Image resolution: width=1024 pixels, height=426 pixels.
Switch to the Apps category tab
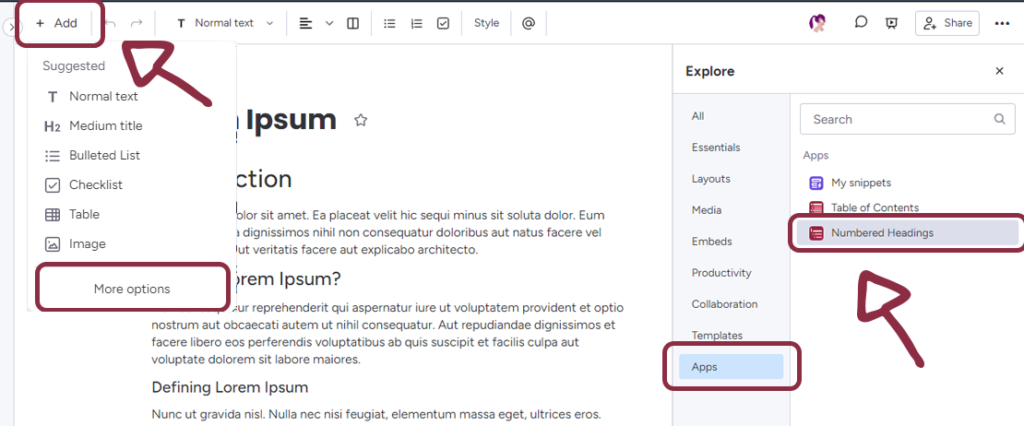(x=732, y=367)
